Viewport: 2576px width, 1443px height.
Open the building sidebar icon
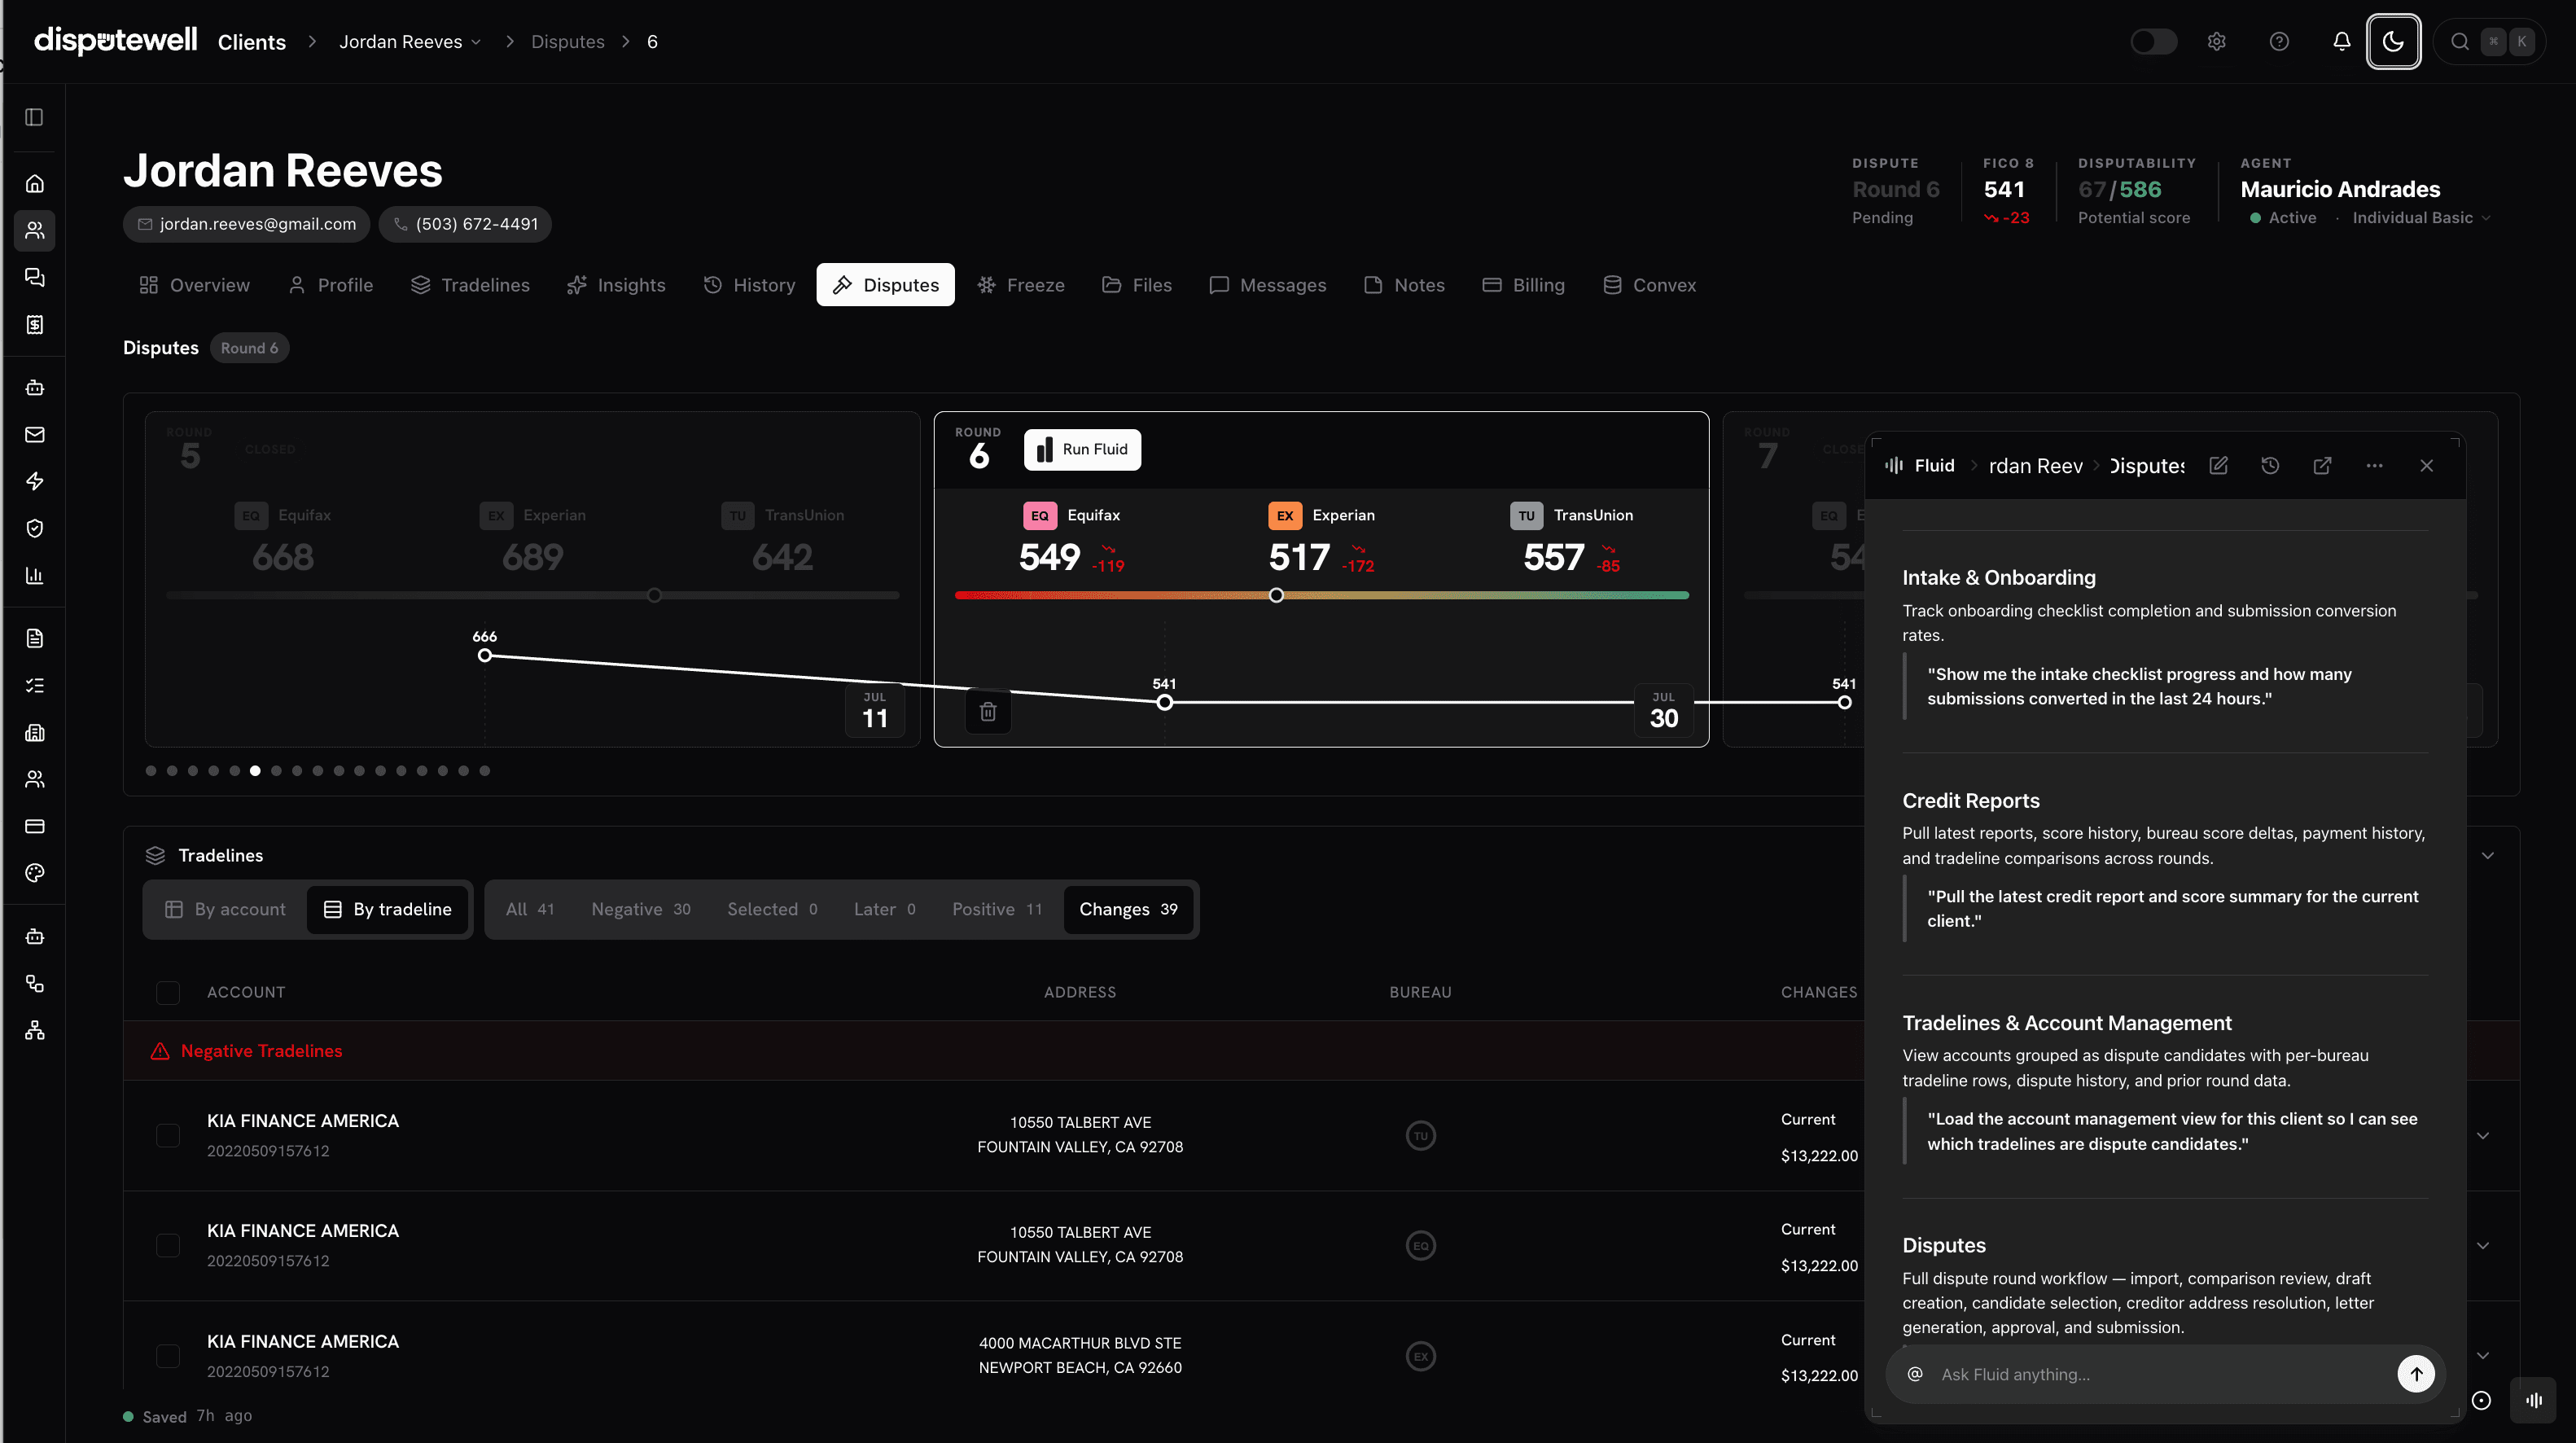[x=34, y=733]
